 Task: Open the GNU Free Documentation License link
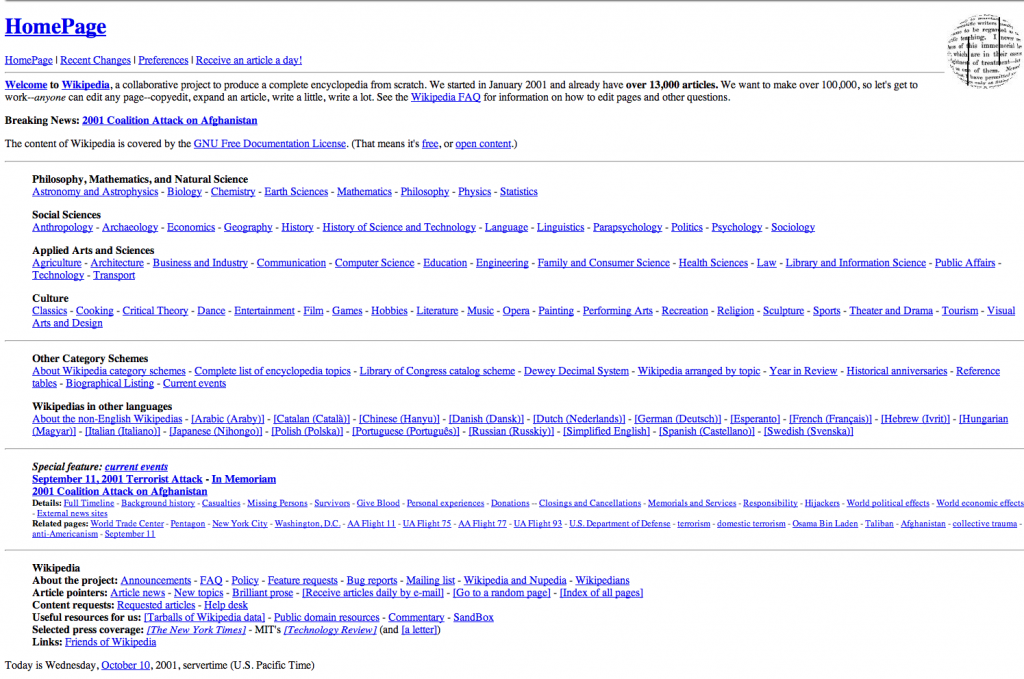(x=270, y=144)
